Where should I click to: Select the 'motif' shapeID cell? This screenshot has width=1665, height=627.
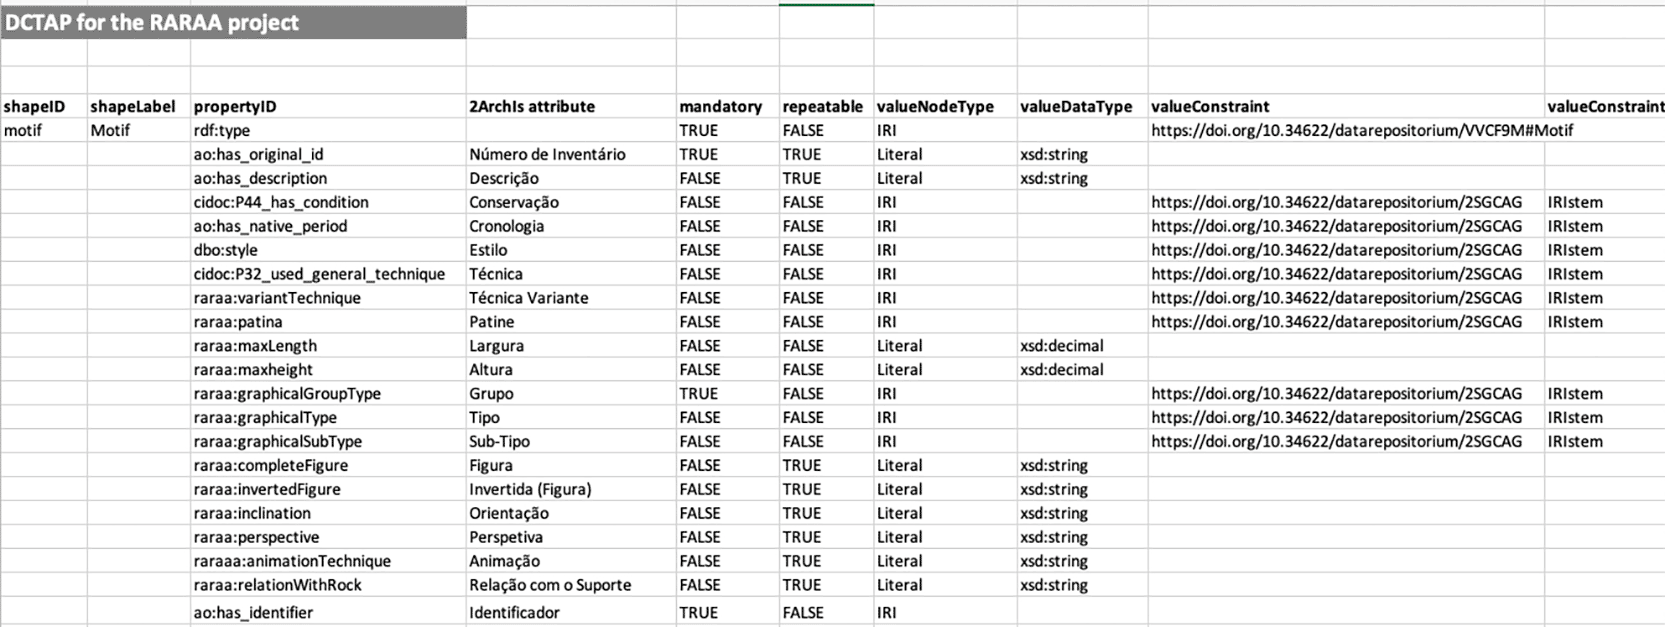pyautogui.click(x=44, y=130)
